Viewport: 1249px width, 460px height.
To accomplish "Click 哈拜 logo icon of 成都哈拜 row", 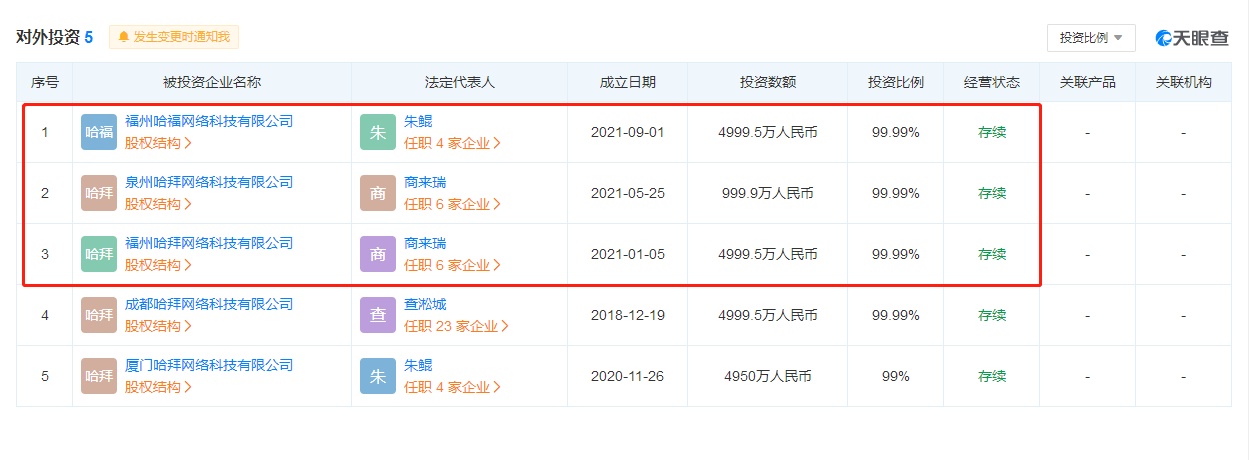I will coord(99,315).
